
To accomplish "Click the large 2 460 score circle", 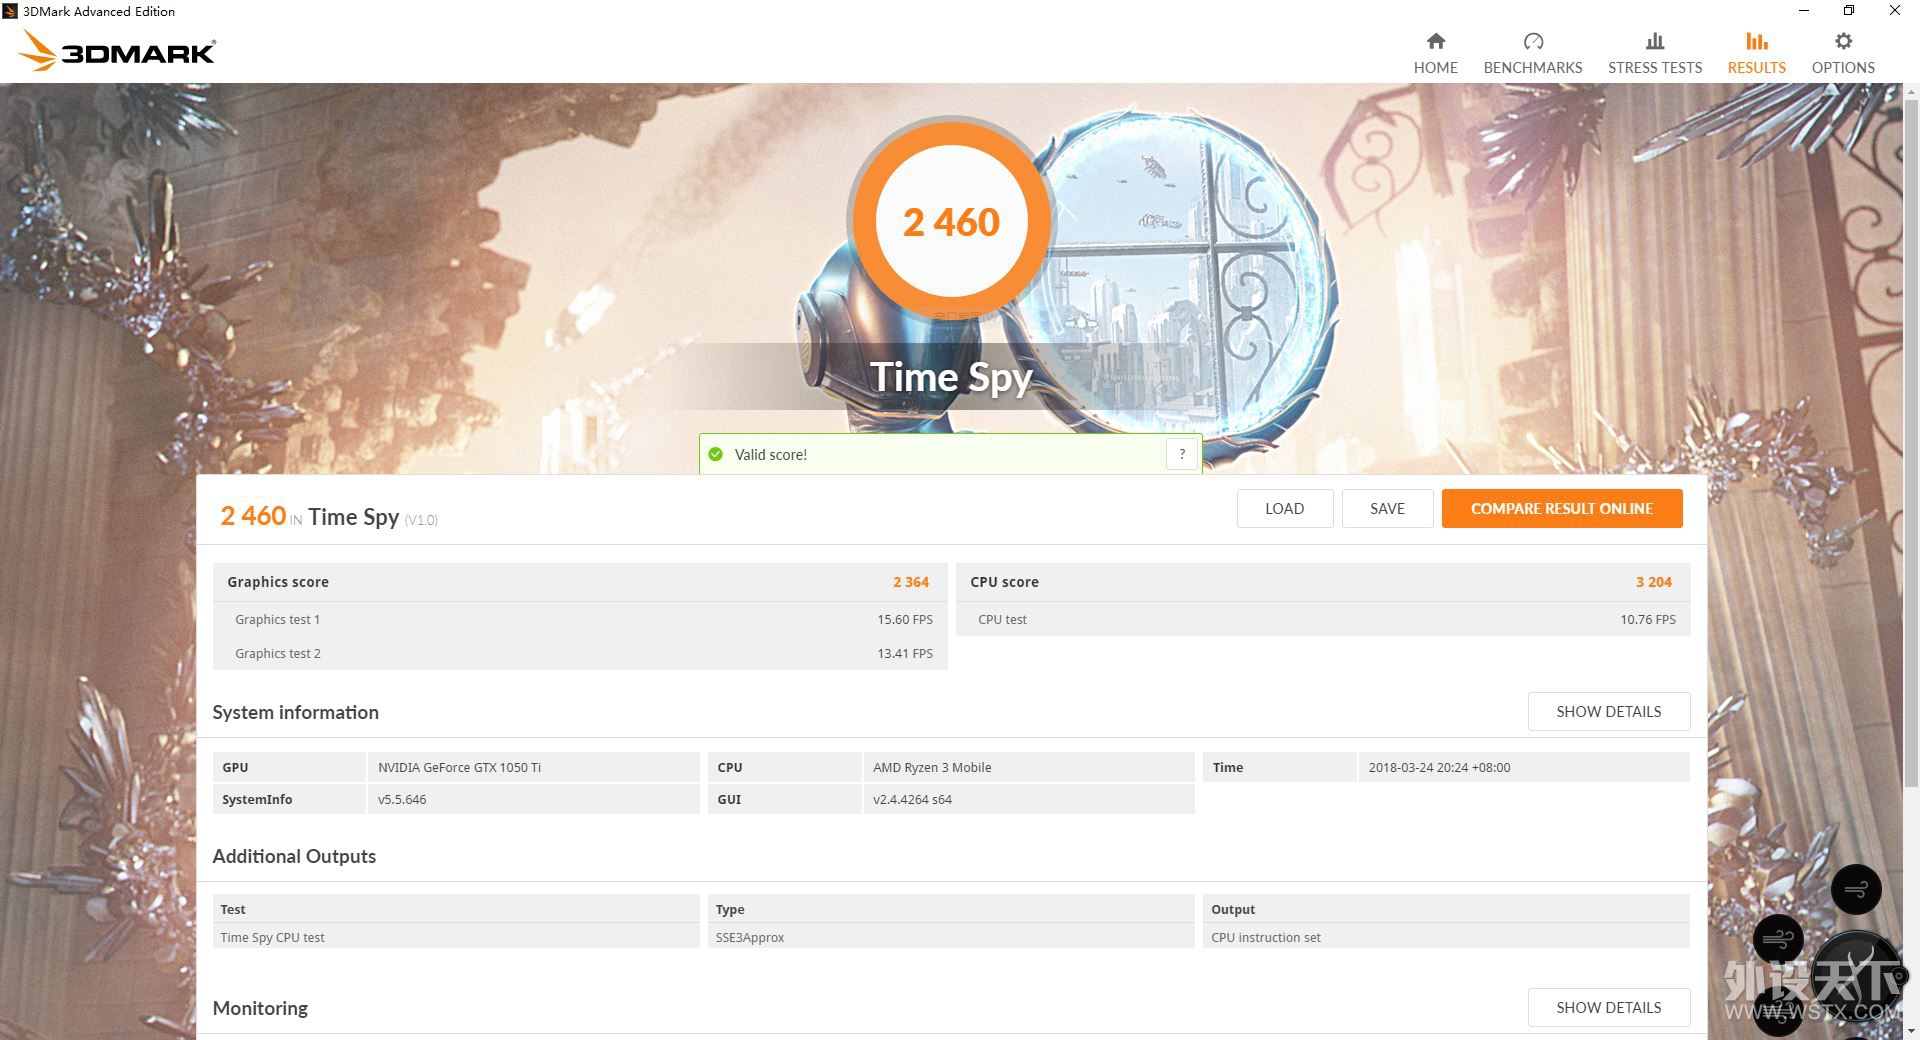I will point(951,221).
